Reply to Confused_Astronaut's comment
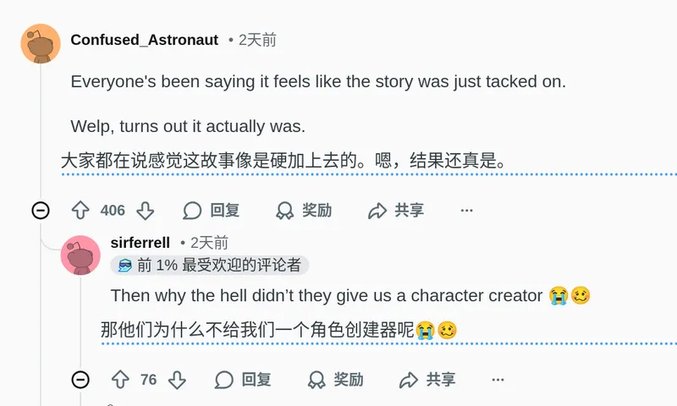The width and height of the screenshot is (677, 406). coord(211,210)
